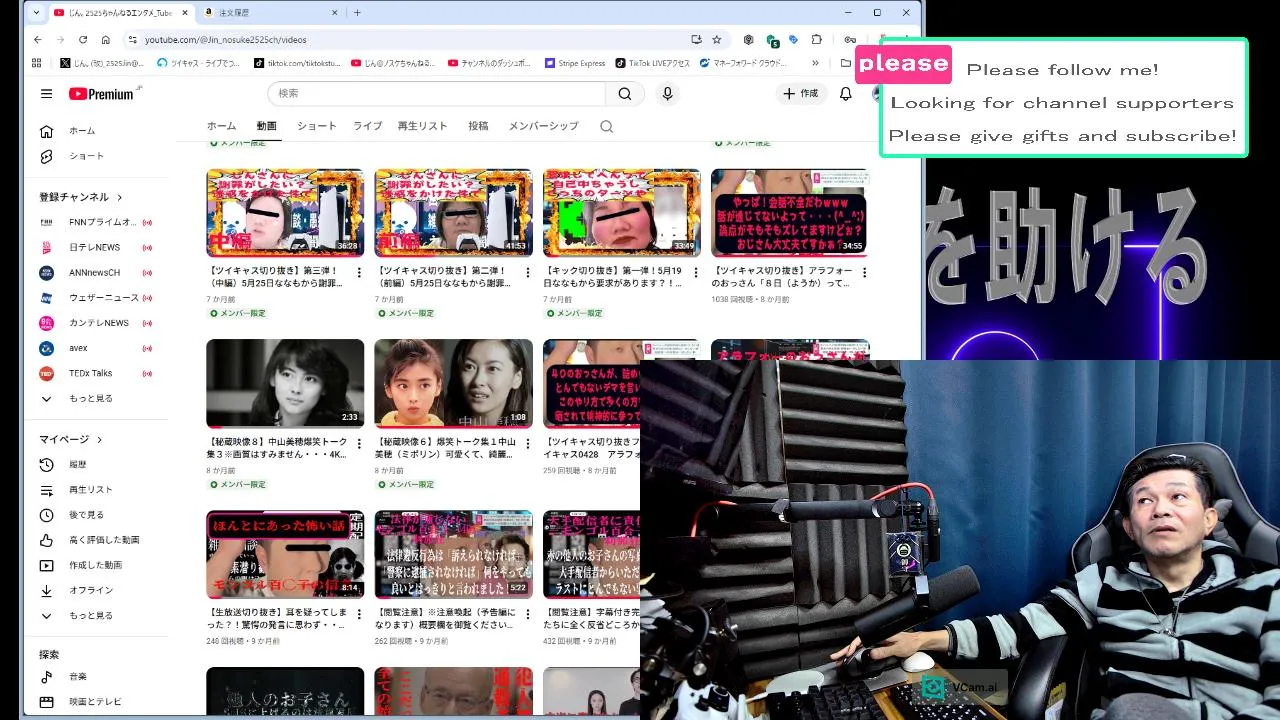Open 後で見る watch later list

coord(97,514)
